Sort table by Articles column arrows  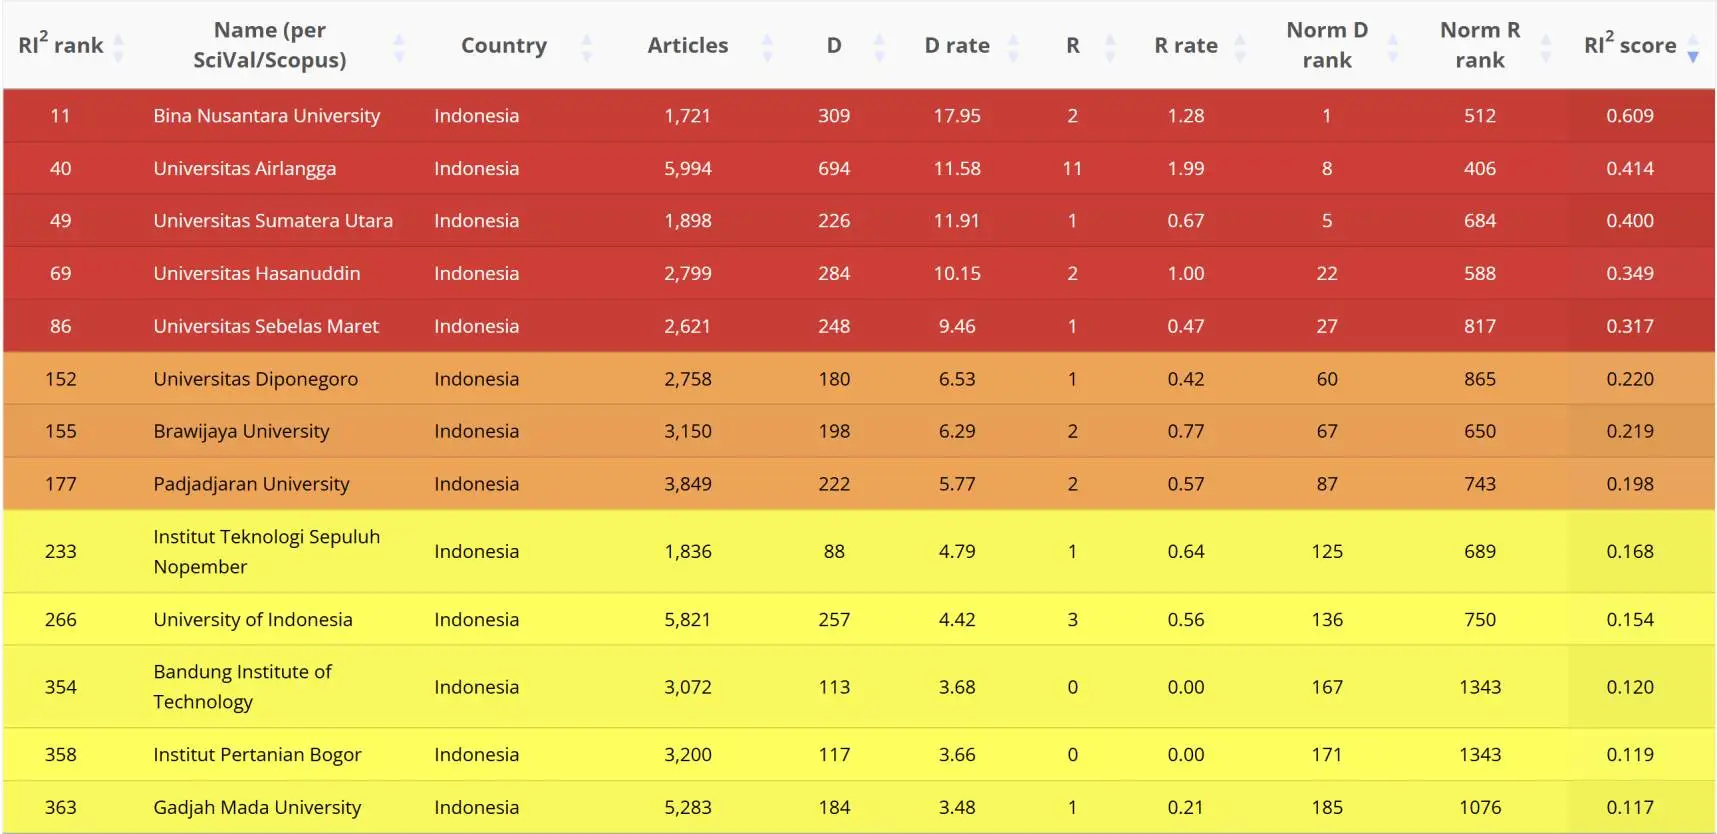click(767, 46)
